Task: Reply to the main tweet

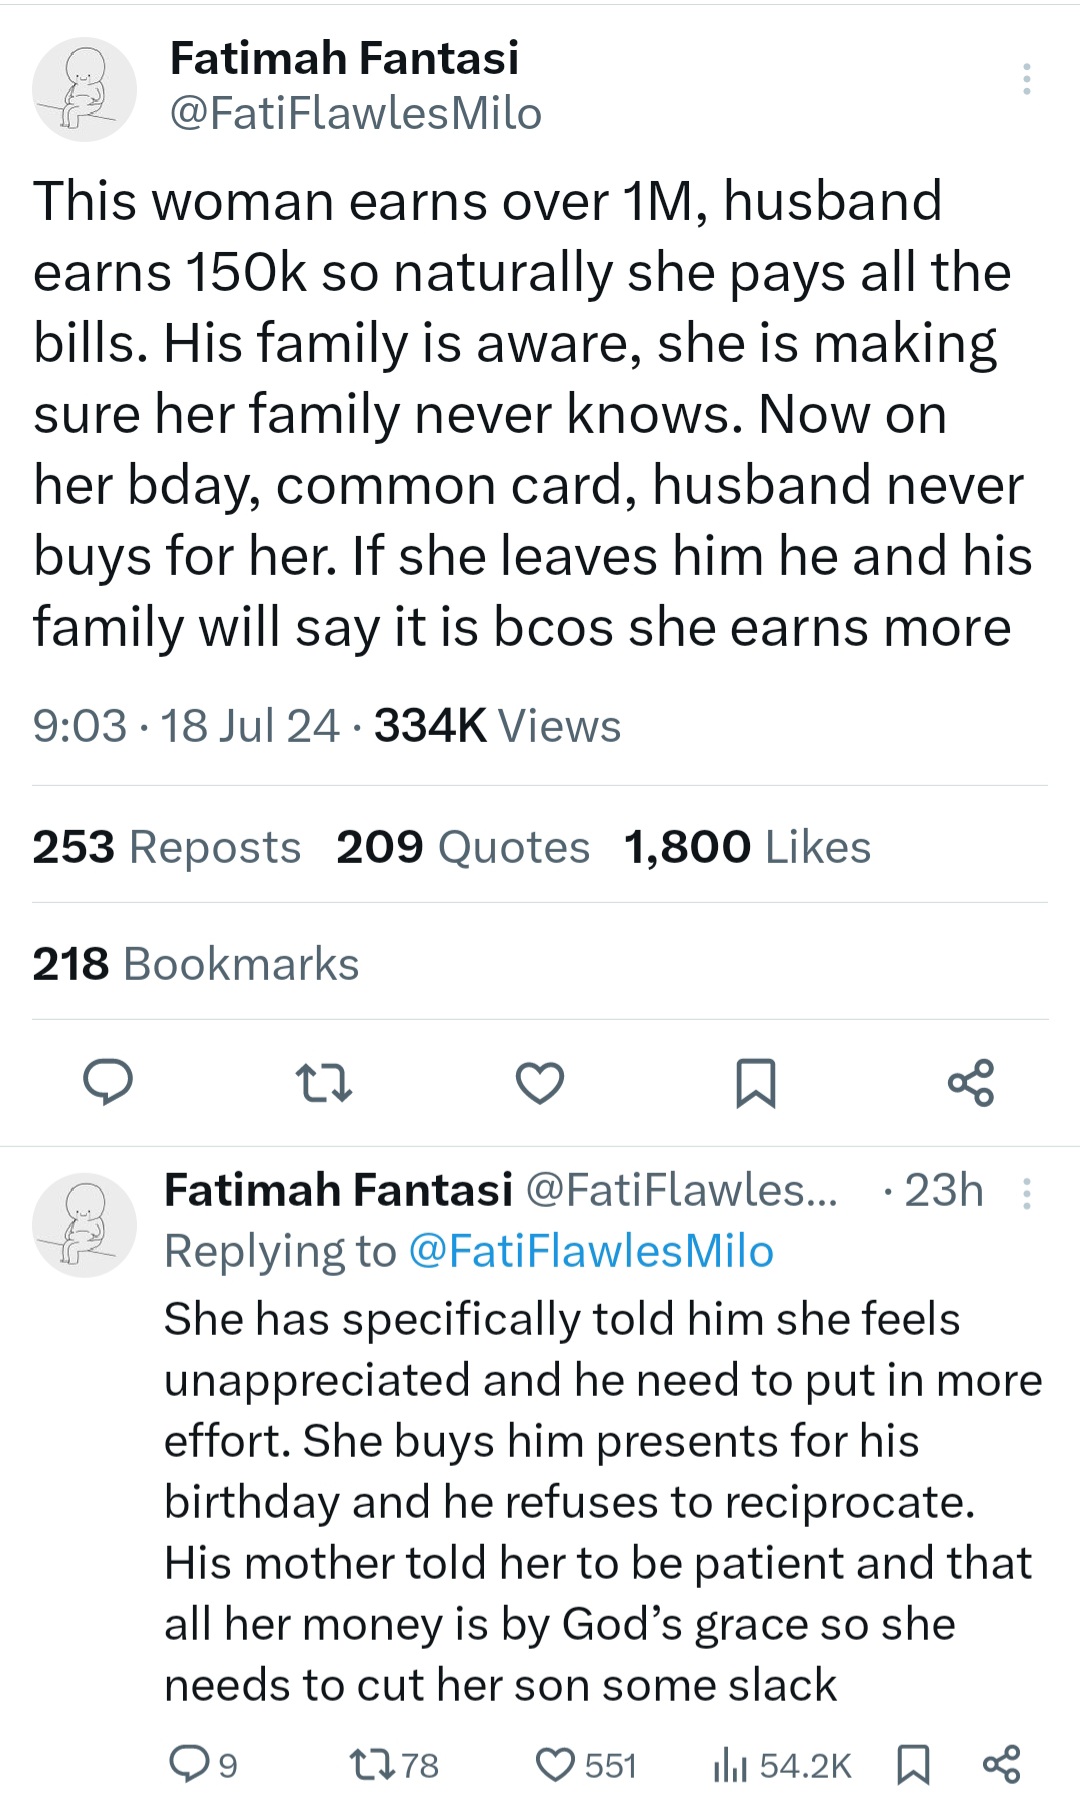Action: click(x=108, y=1082)
